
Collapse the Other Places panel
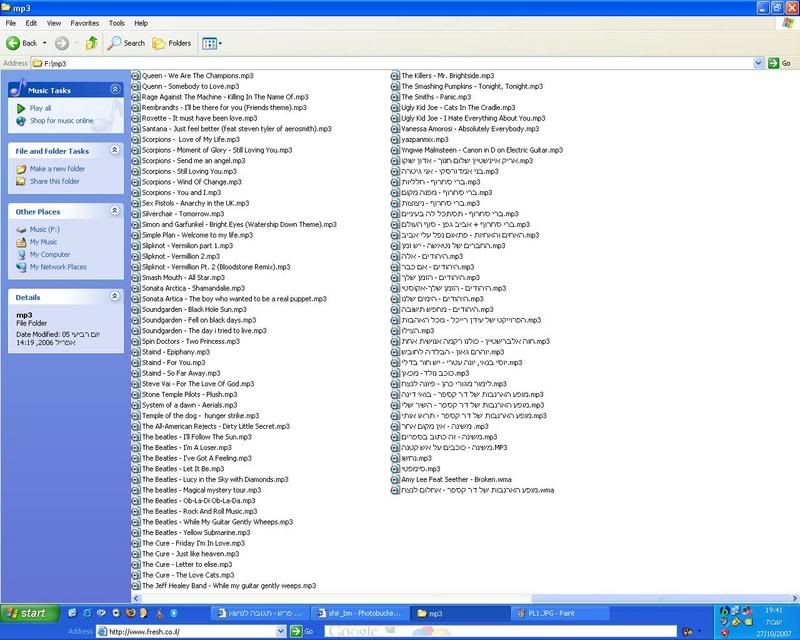coord(115,211)
